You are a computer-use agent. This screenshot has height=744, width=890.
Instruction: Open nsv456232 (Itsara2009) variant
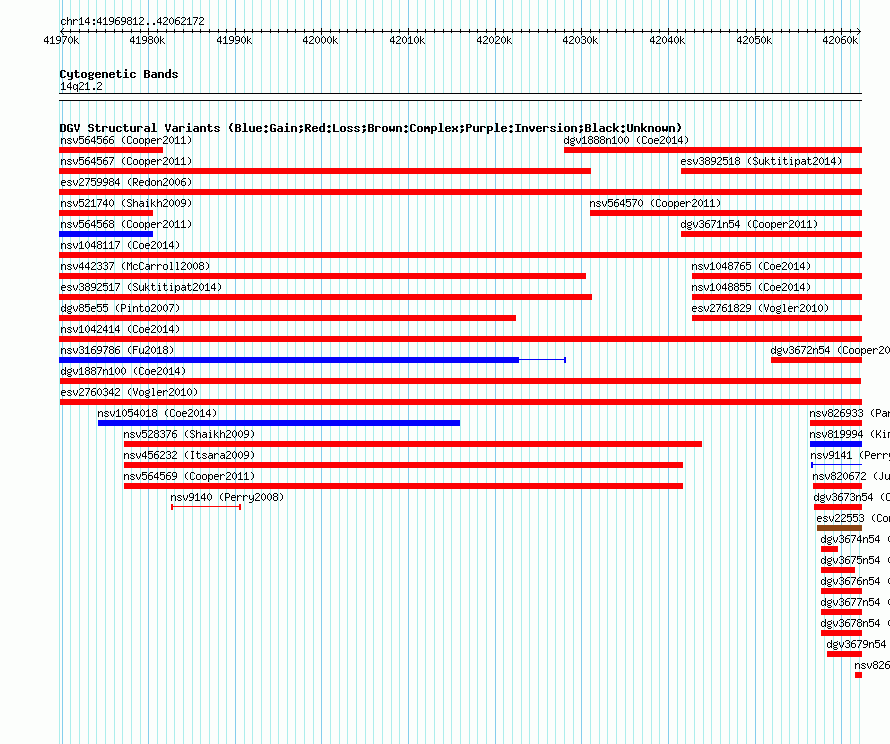point(189,455)
